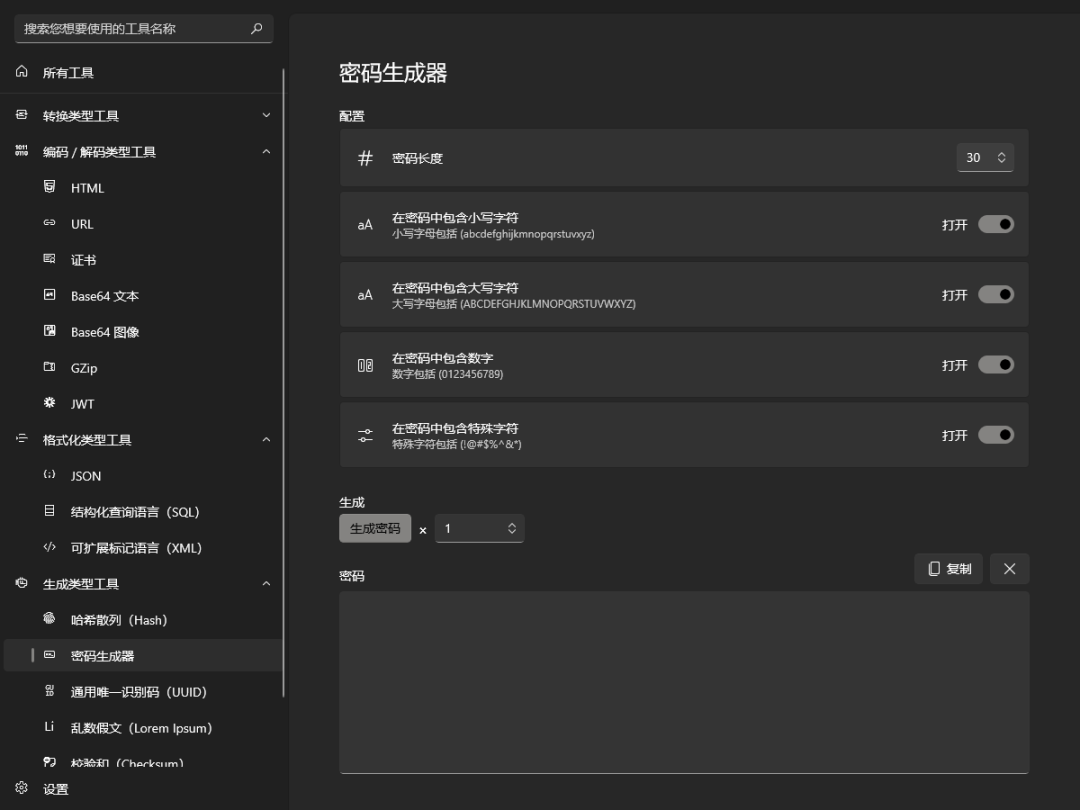This screenshot has height=810, width=1080.
Task: Click the 复制 copy button
Action: (948, 569)
